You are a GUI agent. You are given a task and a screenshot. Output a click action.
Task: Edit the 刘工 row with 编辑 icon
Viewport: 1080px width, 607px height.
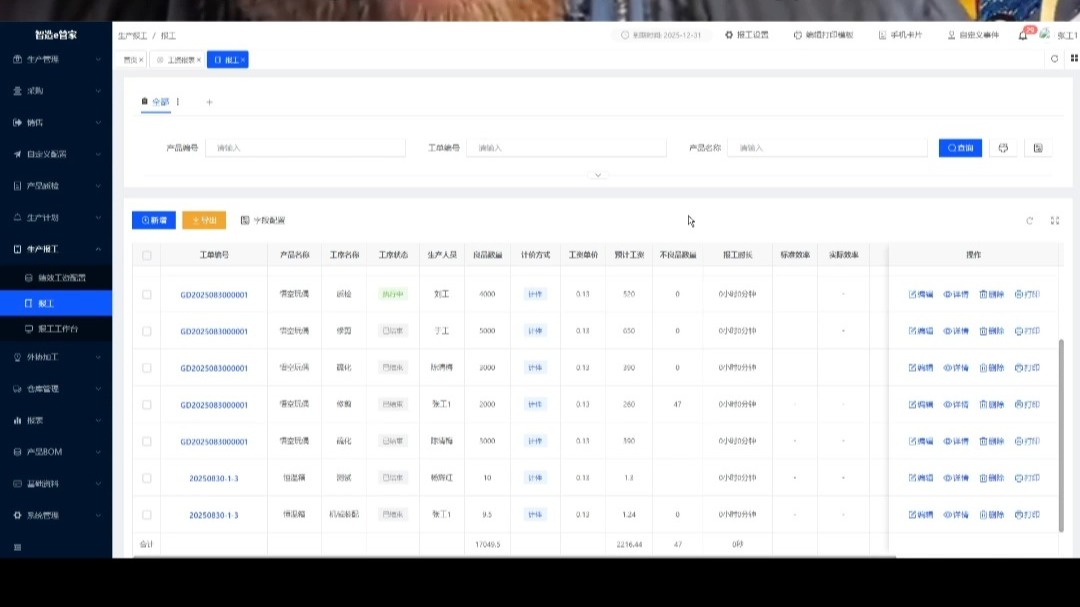[920, 294]
